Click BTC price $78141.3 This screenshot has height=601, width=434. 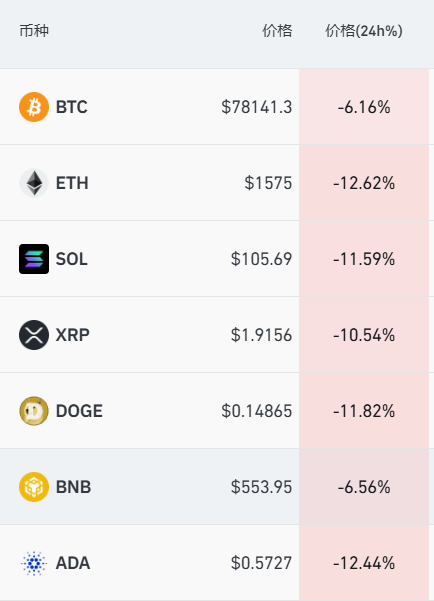click(x=256, y=107)
